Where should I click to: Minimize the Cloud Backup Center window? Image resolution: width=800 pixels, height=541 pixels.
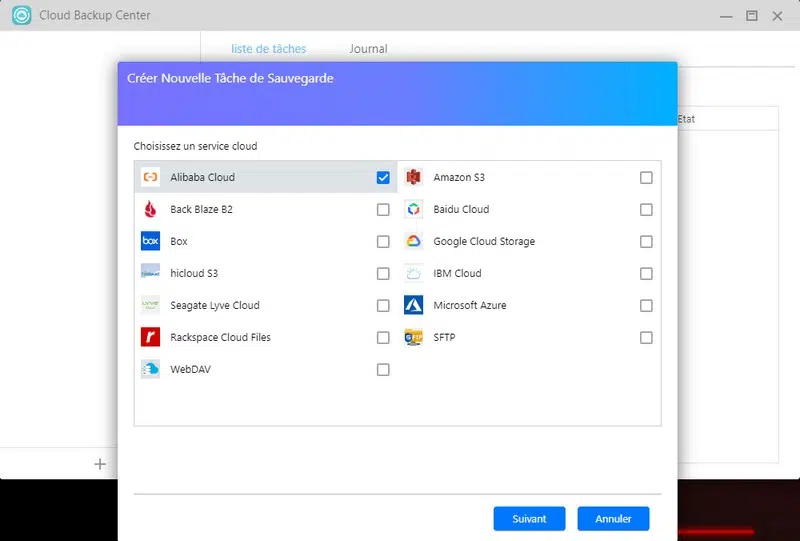(726, 16)
